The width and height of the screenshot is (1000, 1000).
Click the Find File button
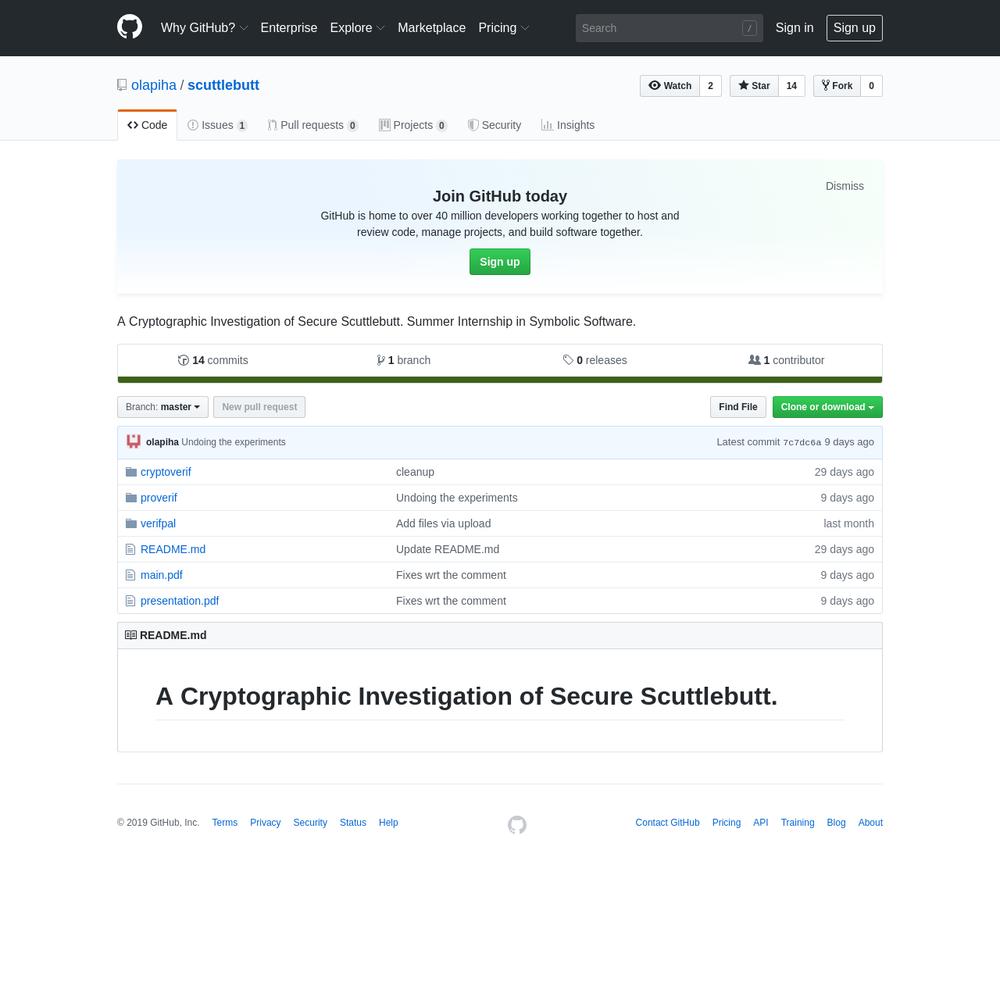[738, 407]
